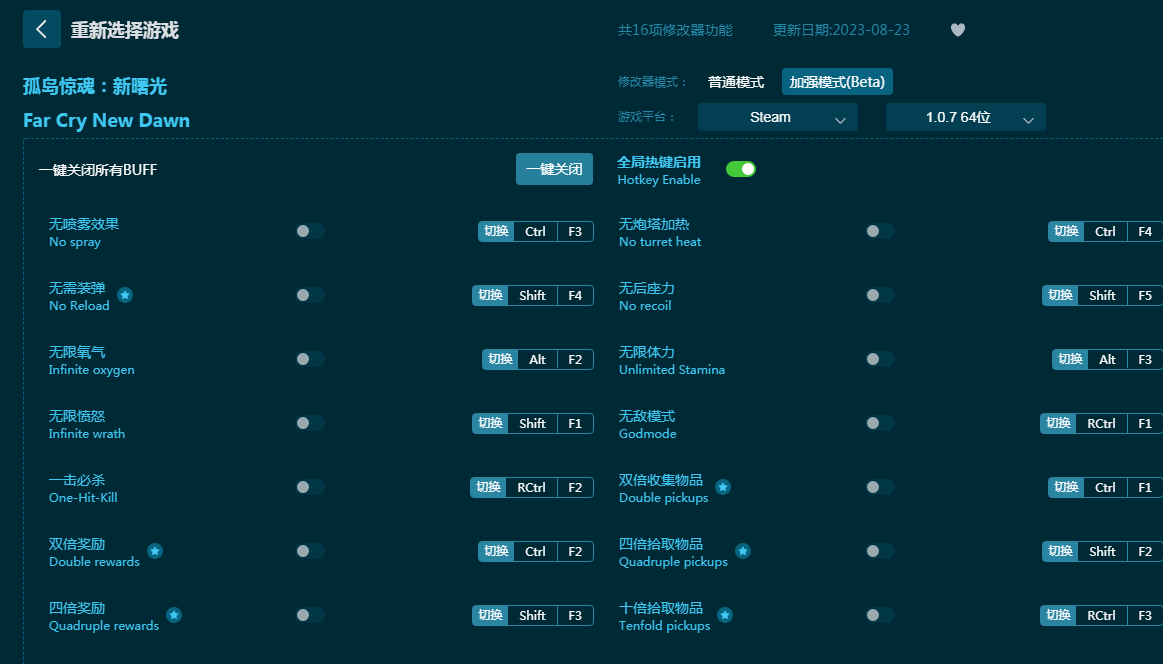Click the heart favorite icon
This screenshot has height=664, width=1163.
[x=958, y=30]
